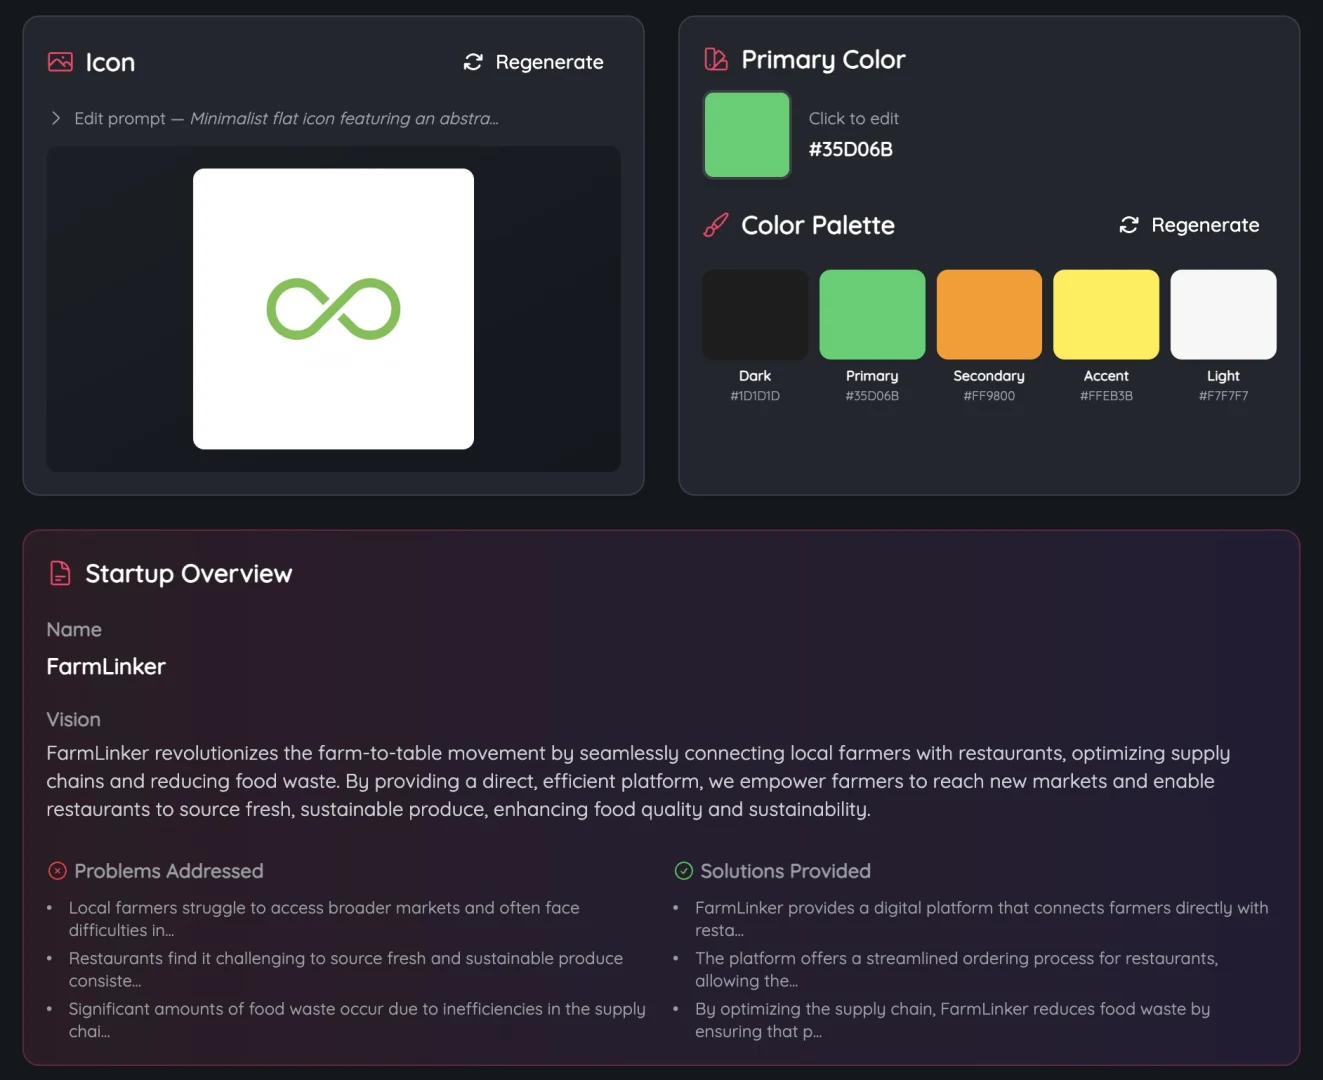Click the Primary Color swatch-book icon
The height and width of the screenshot is (1080, 1323).
pyautogui.click(x=716, y=60)
